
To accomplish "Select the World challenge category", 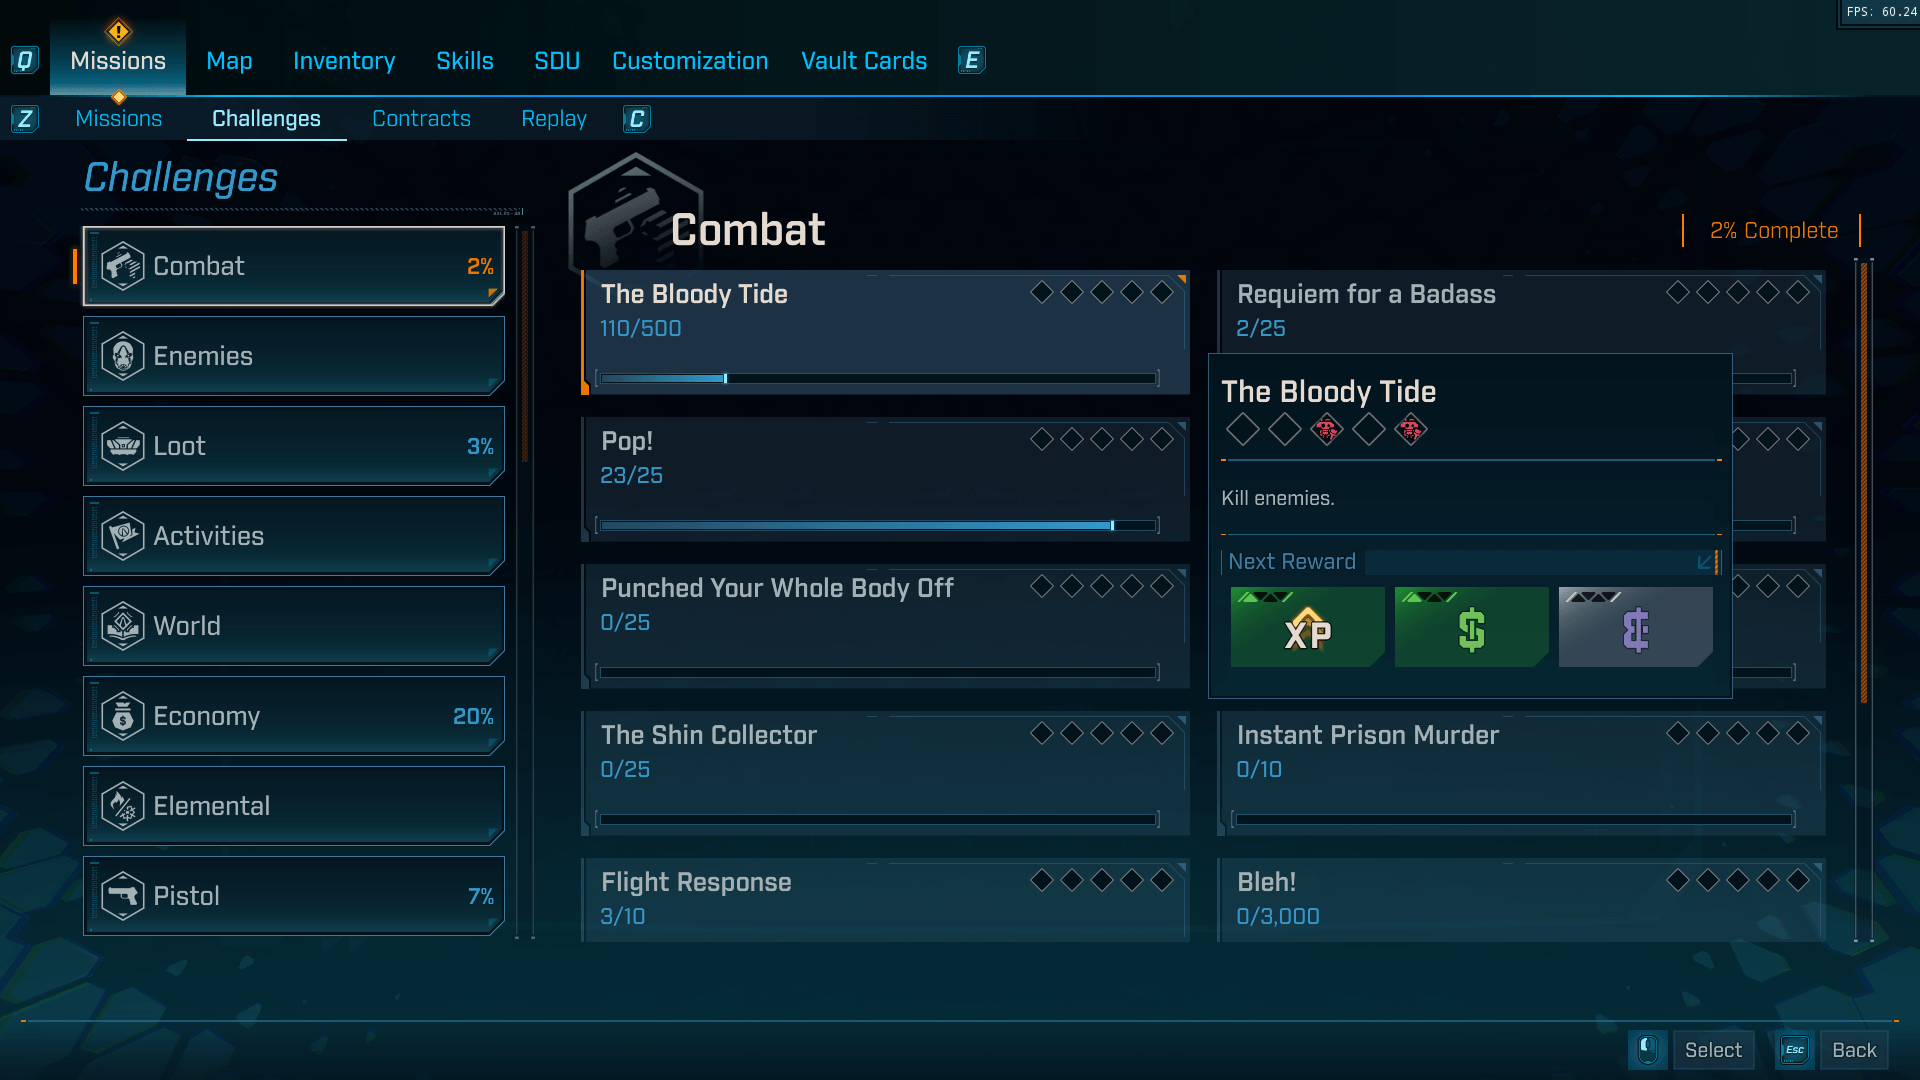I will (294, 626).
